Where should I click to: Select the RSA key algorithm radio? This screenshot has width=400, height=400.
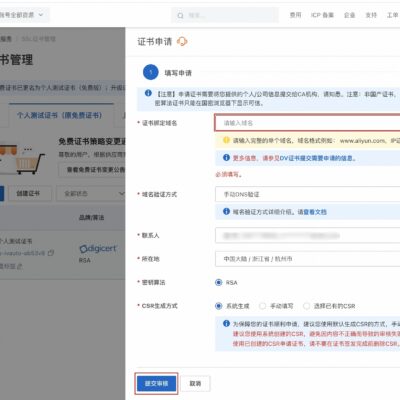(x=218, y=283)
